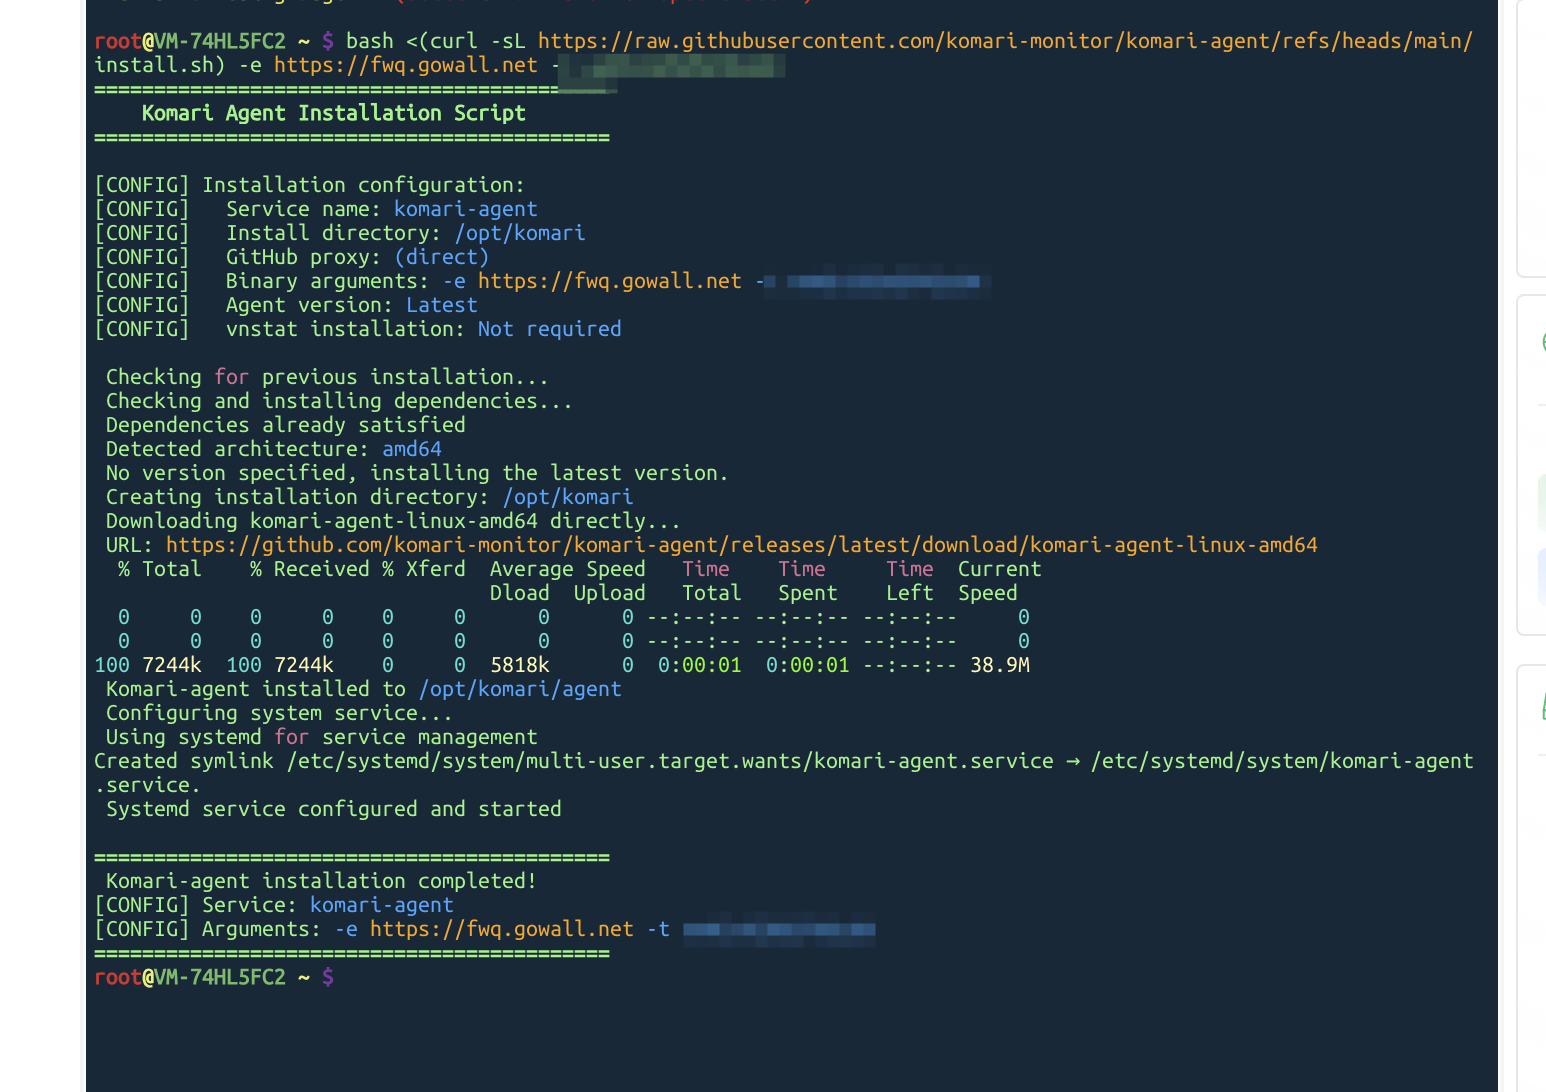Click the '5818k' download speed value
The height and width of the screenshot is (1092, 1546).
(520, 665)
